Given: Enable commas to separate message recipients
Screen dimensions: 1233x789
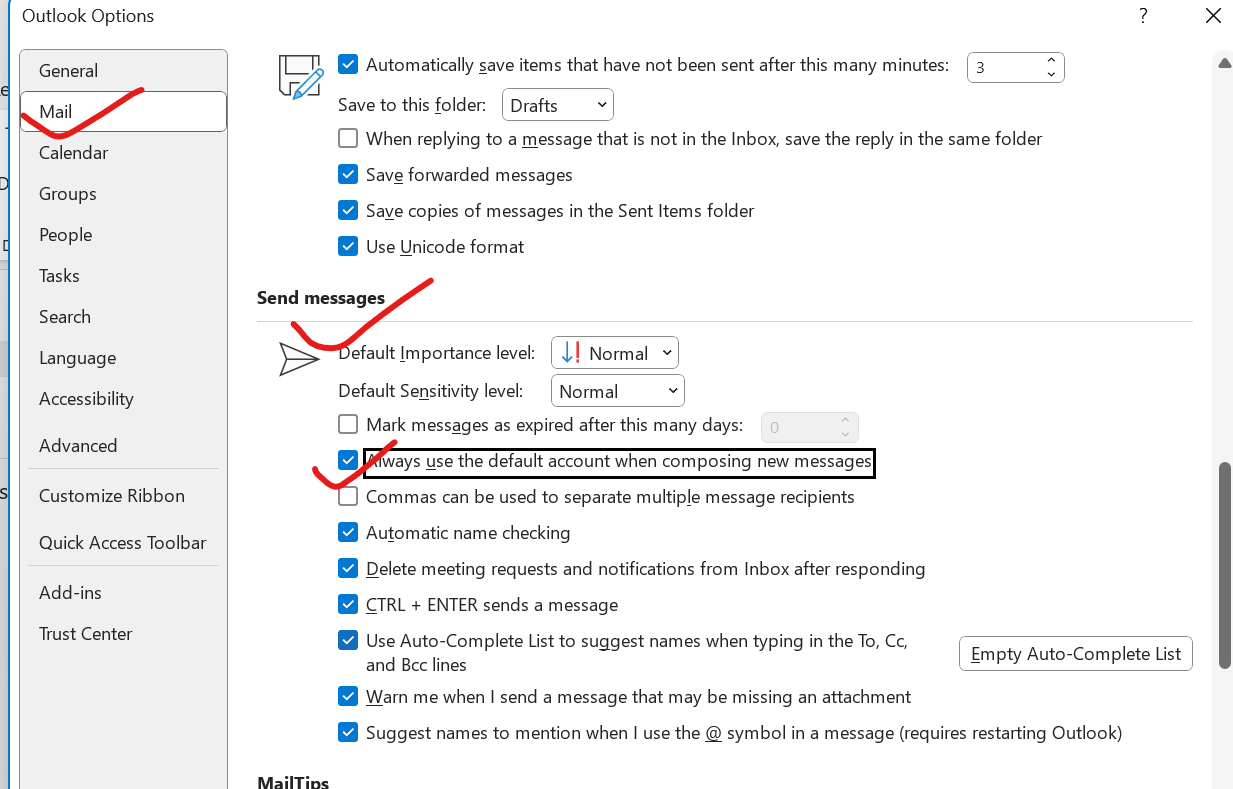Looking at the screenshot, I should 348,497.
